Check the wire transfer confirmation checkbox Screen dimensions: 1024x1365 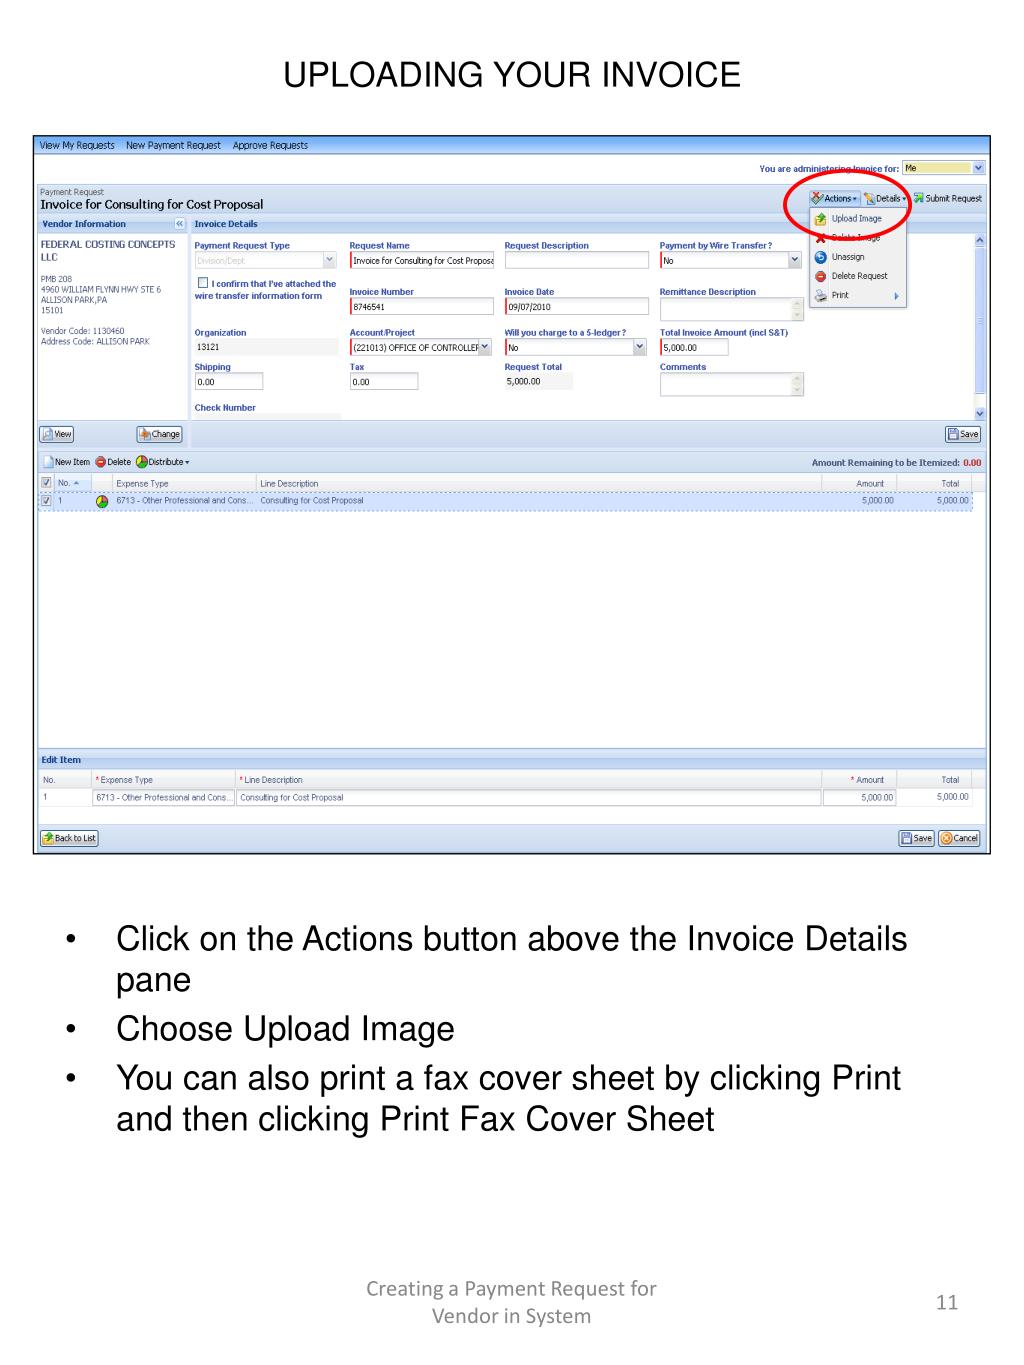tap(204, 283)
